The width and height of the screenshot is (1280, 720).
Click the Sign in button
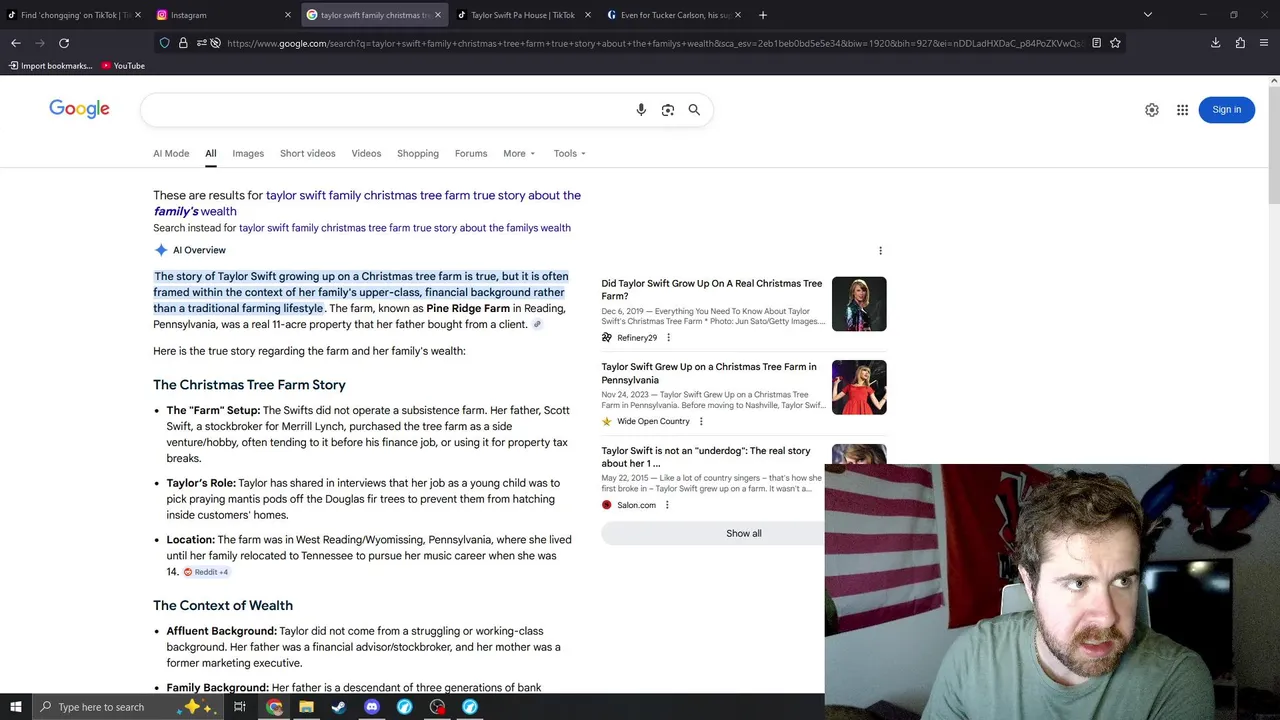(x=1226, y=110)
